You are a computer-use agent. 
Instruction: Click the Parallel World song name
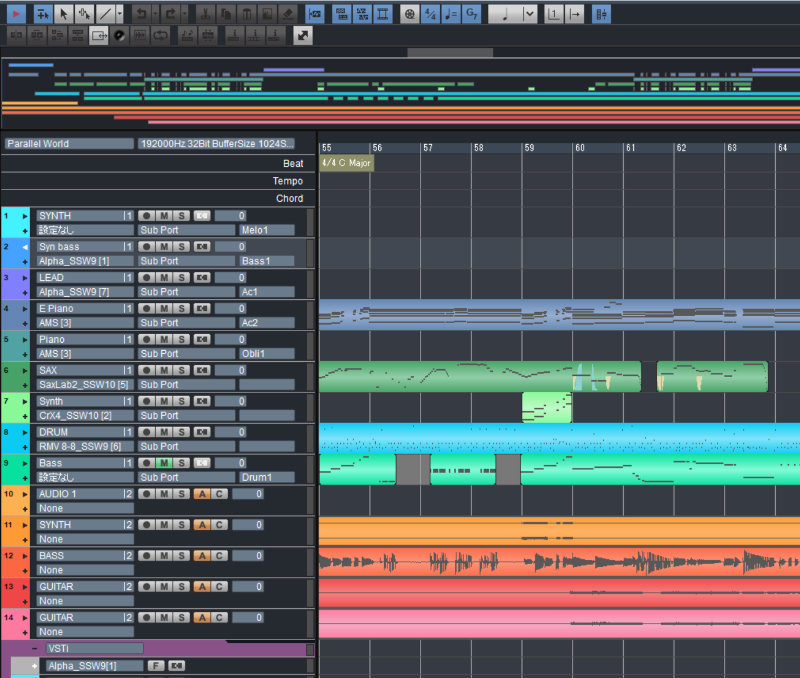point(69,143)
